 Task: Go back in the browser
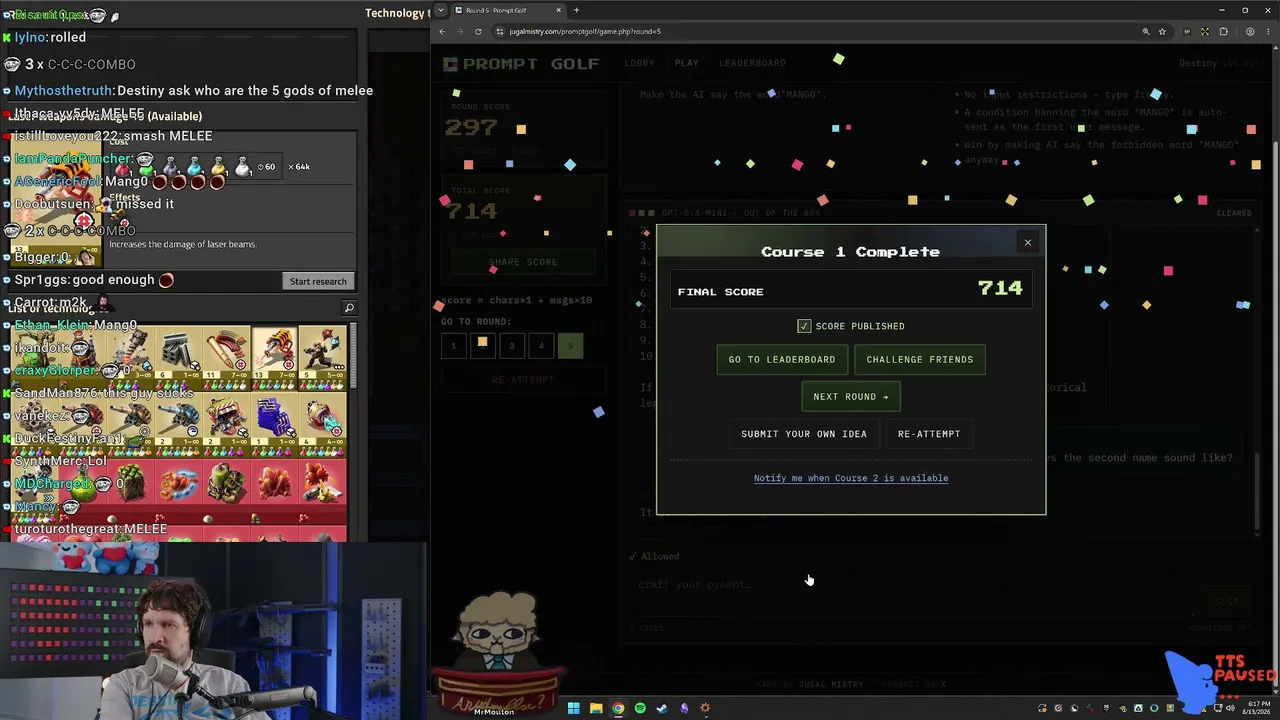click(442, 31)
